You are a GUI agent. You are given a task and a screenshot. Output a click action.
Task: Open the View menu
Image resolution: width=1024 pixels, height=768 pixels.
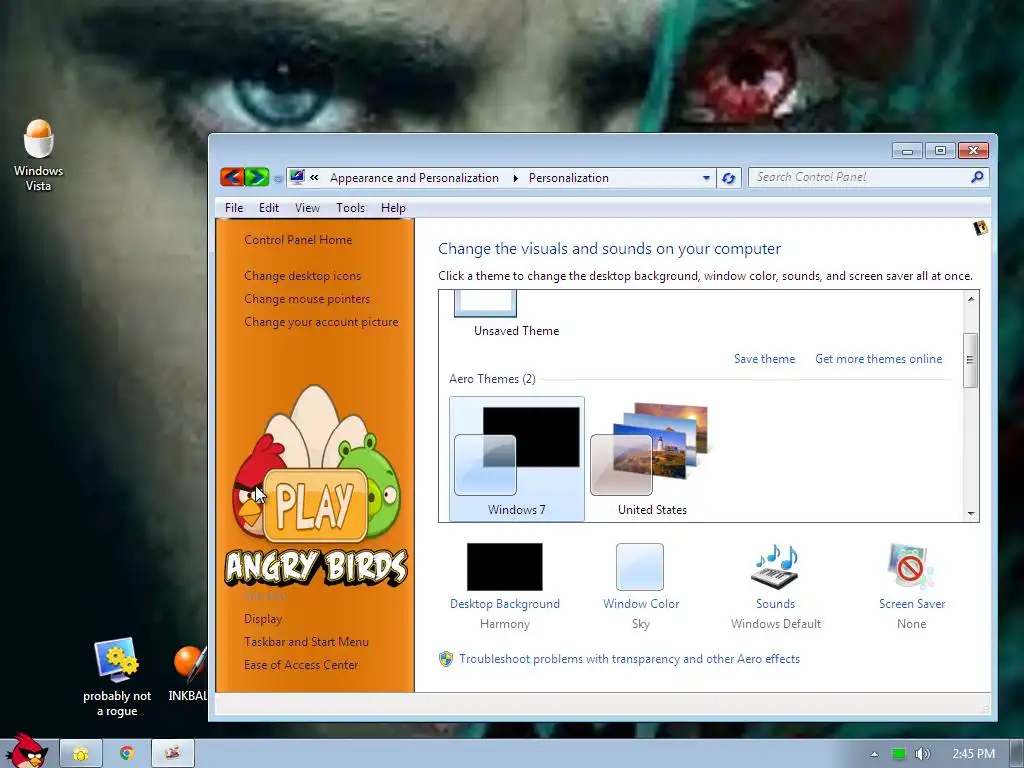pyautogui.click(x=307, y=208)
